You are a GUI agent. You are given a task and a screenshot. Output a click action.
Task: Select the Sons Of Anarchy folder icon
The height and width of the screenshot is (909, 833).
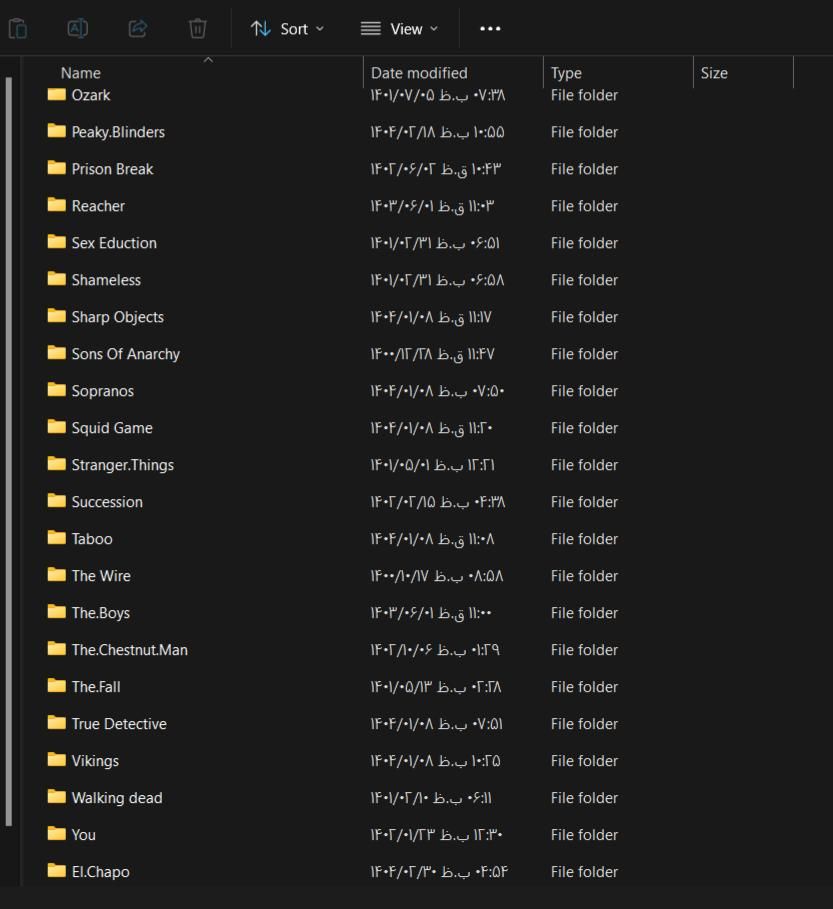[x=56, y=353]
